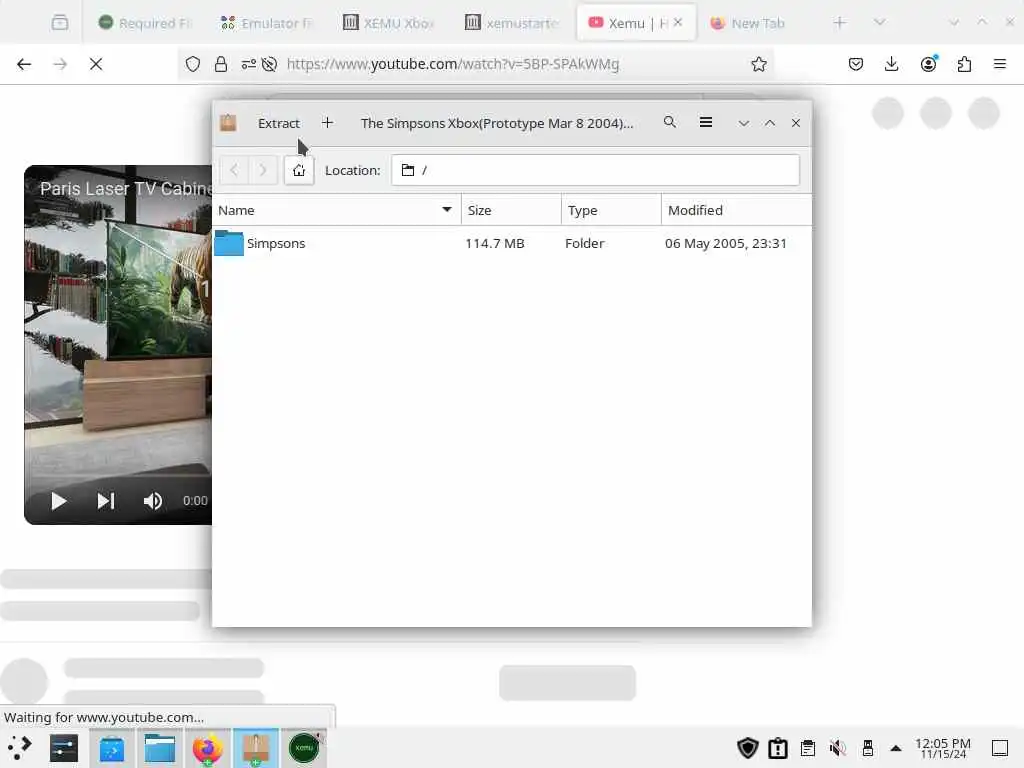Click the archive app icon in title bar
The width and height of the screenshot is (1024, 768).
point(228,123)
